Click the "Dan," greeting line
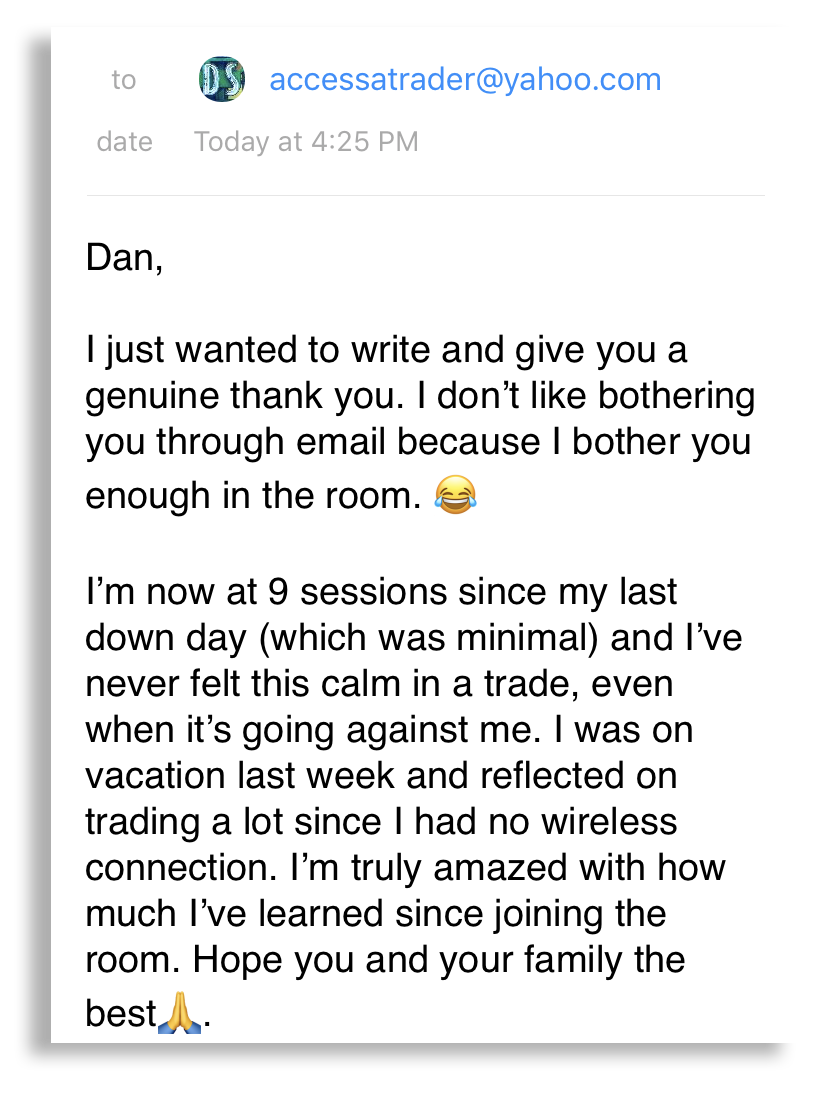The height and width of the screenshot is (1094, 831). 124,257
